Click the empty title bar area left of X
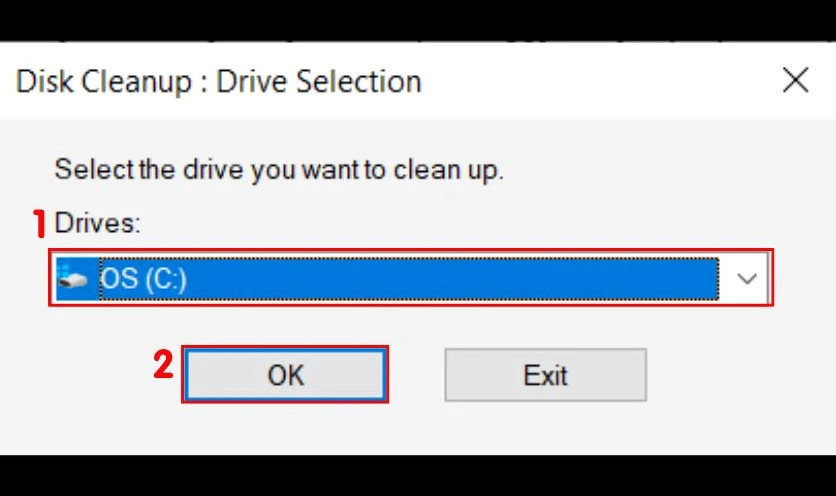The image size is (836, 496). point(600,81)
